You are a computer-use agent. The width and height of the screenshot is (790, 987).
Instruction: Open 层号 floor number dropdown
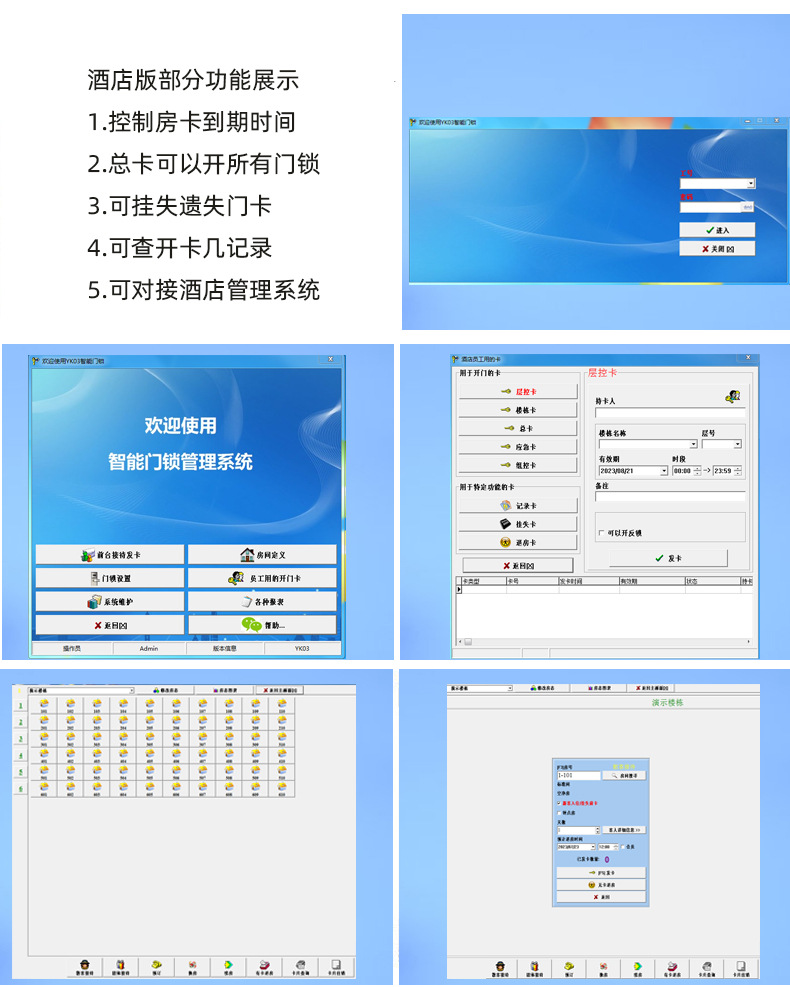click(737, 444)
